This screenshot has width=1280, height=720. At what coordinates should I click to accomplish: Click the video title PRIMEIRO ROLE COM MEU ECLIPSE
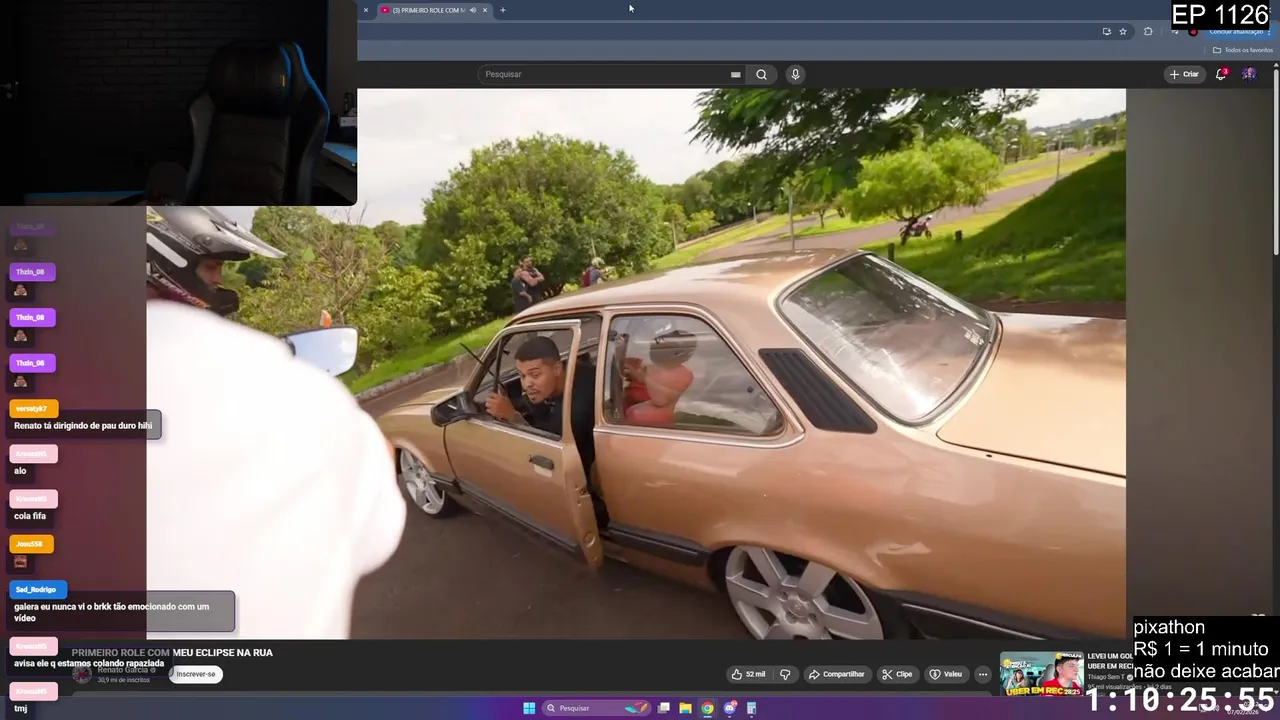tap(172, 652)
